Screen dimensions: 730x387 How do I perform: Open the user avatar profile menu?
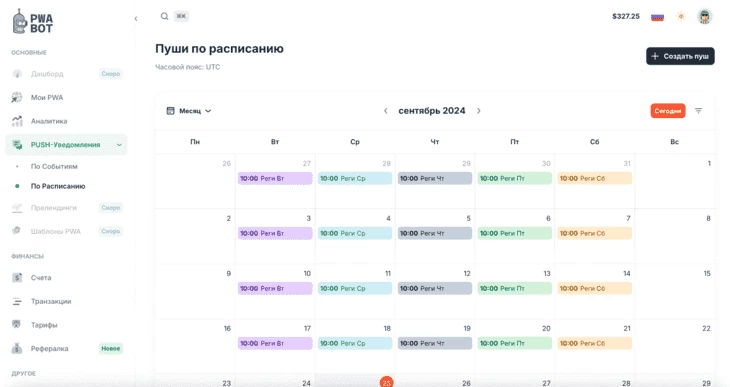pos(705,17)
